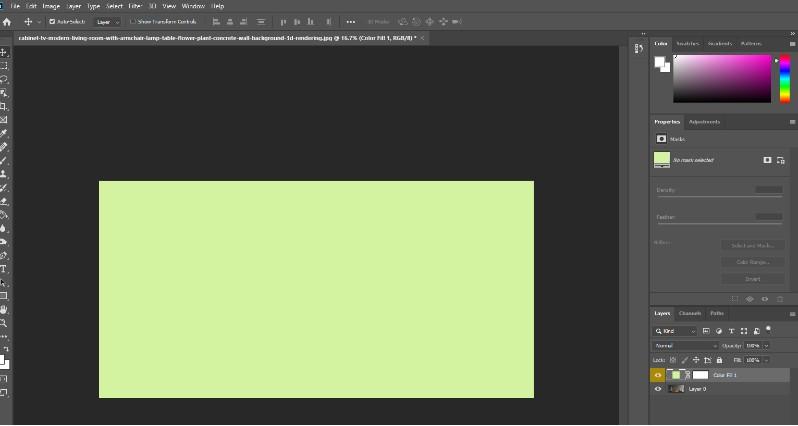
Task: Open the Normal blend mode dropdown
Action: [x=685, y=346]
